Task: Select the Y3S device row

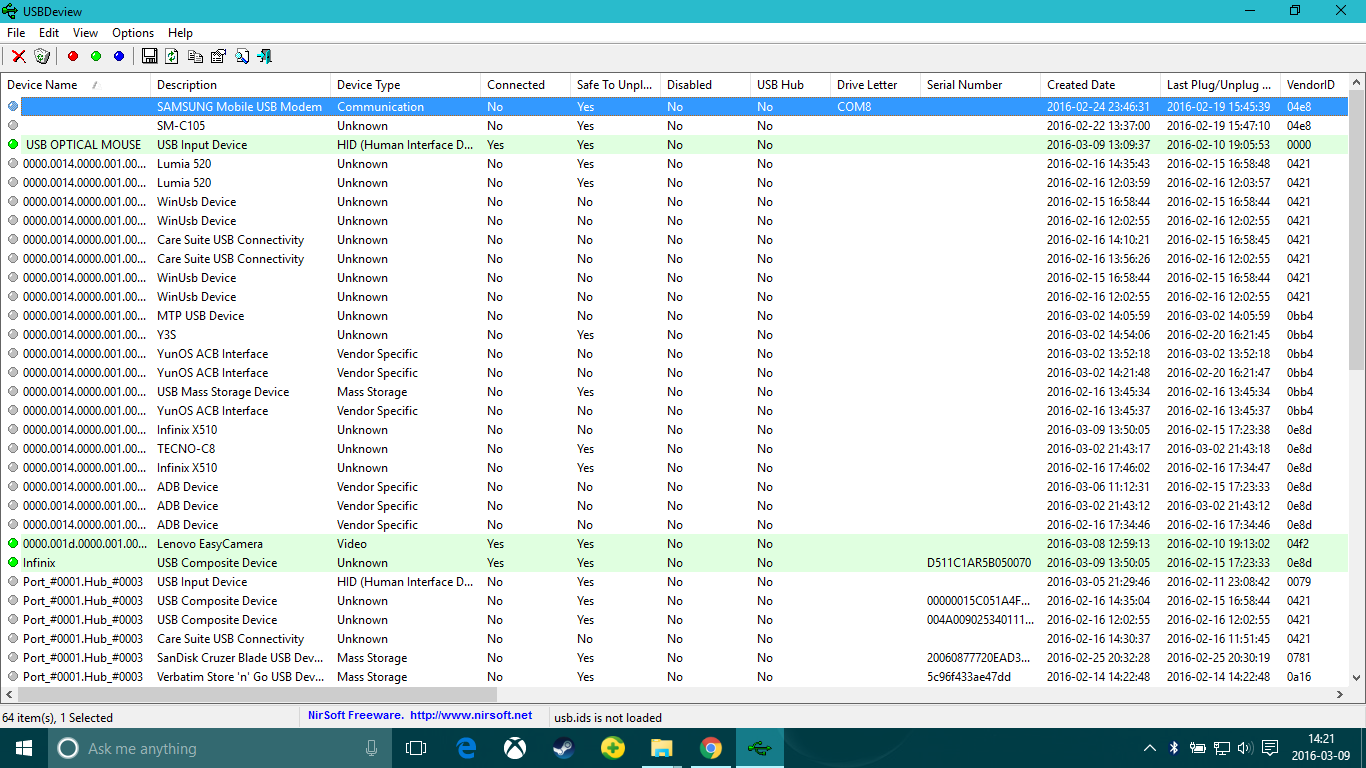Action: pyautogui.click(x=675, y=335)
